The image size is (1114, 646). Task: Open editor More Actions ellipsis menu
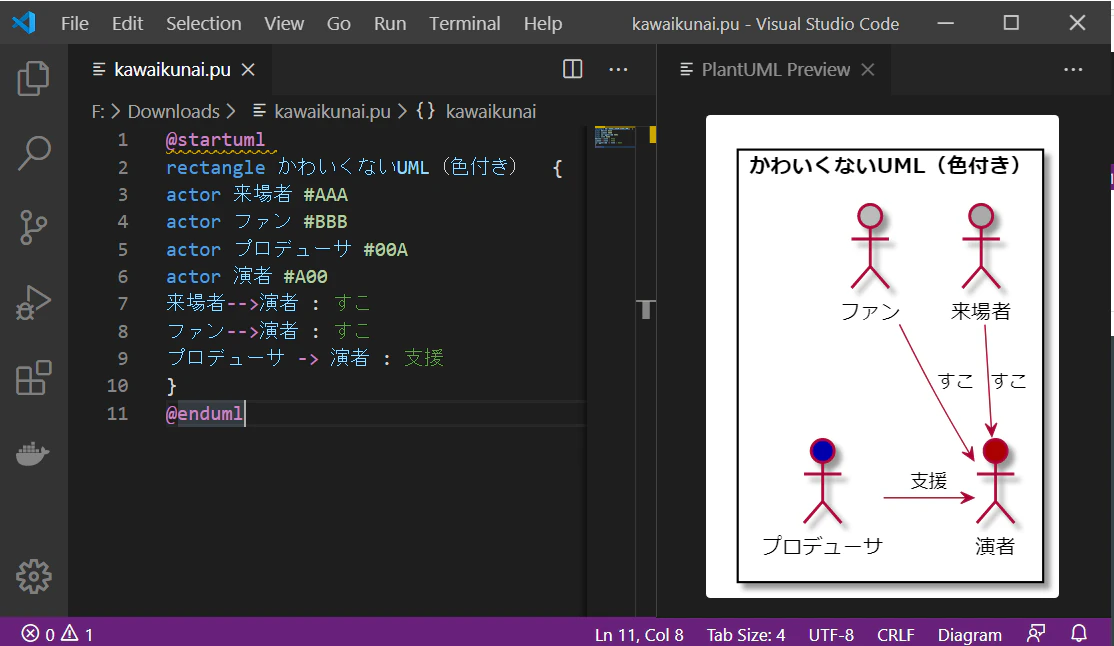click(x=618, y=69)
